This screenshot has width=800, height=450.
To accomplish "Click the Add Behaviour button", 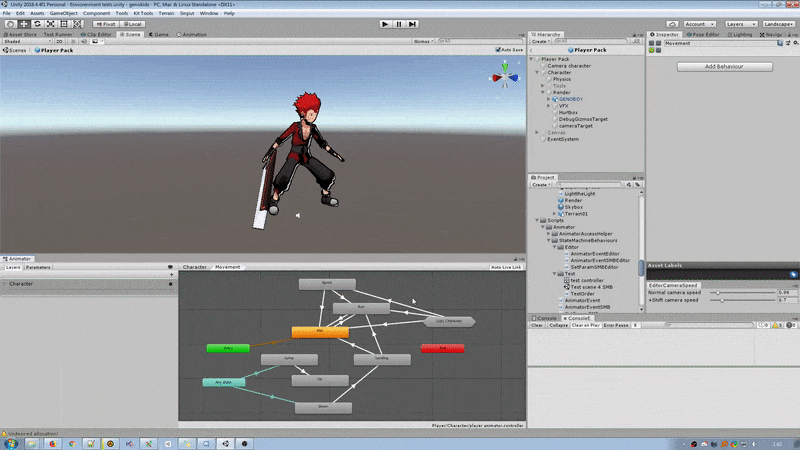I will pyautogui.click(x=724, y=66).
